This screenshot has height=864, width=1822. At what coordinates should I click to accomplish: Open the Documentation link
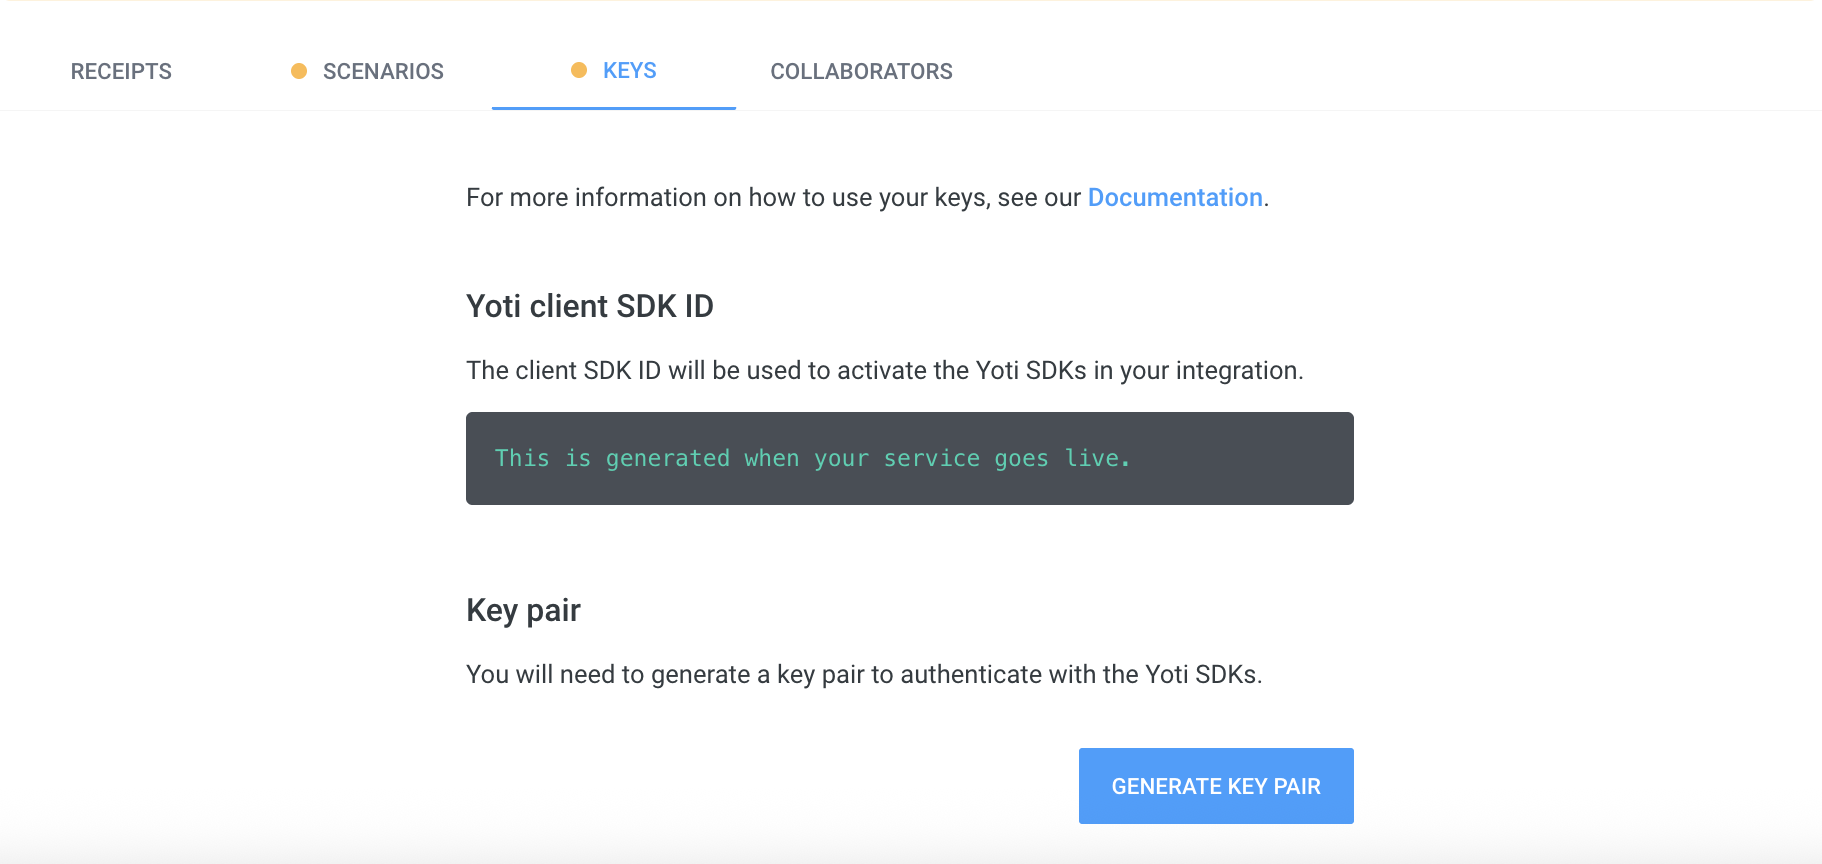click(x=1174, y=198)
